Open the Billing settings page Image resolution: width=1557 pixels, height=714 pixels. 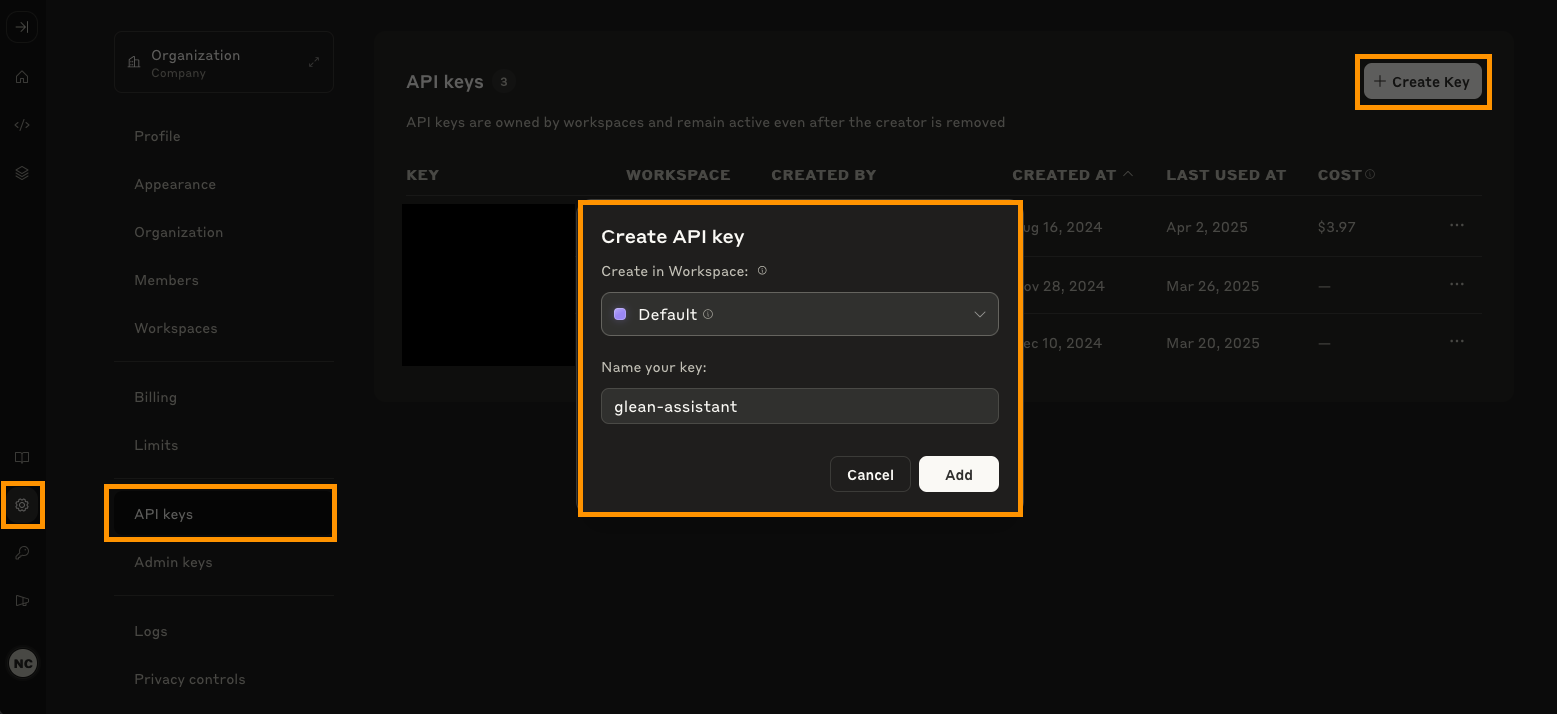155,397
